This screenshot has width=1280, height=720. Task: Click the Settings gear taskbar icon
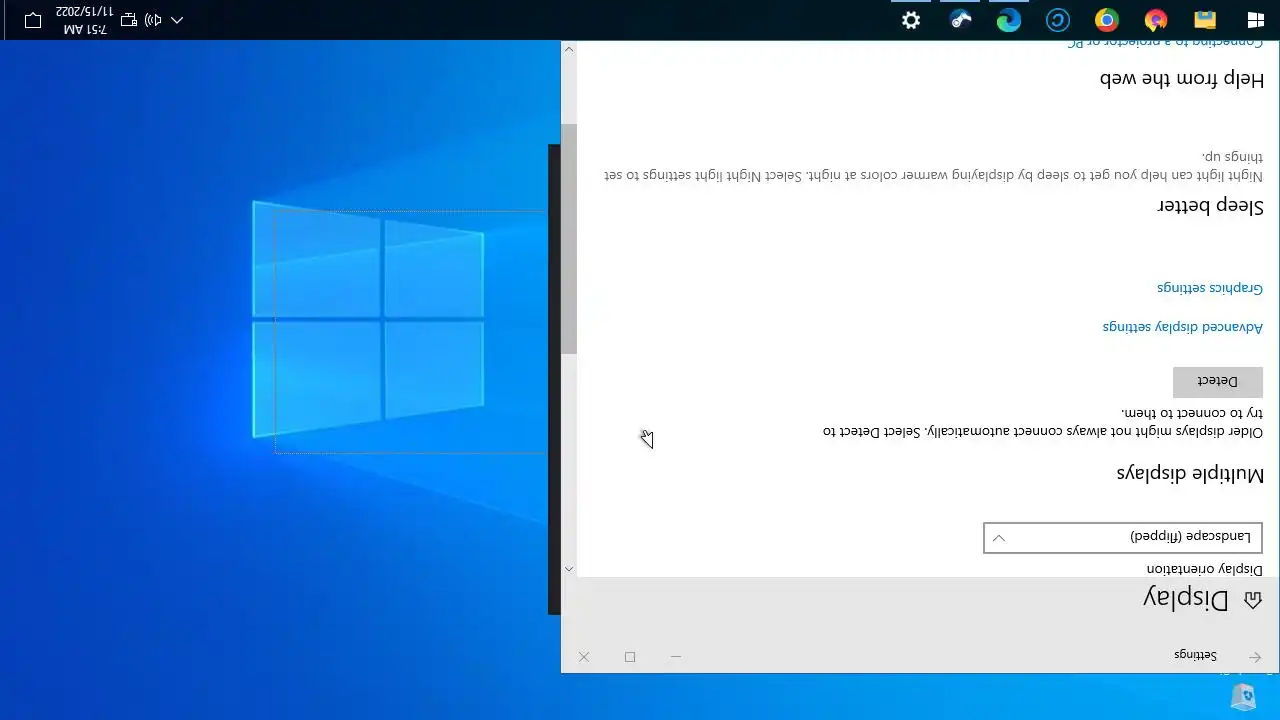[x=911, y=20]
